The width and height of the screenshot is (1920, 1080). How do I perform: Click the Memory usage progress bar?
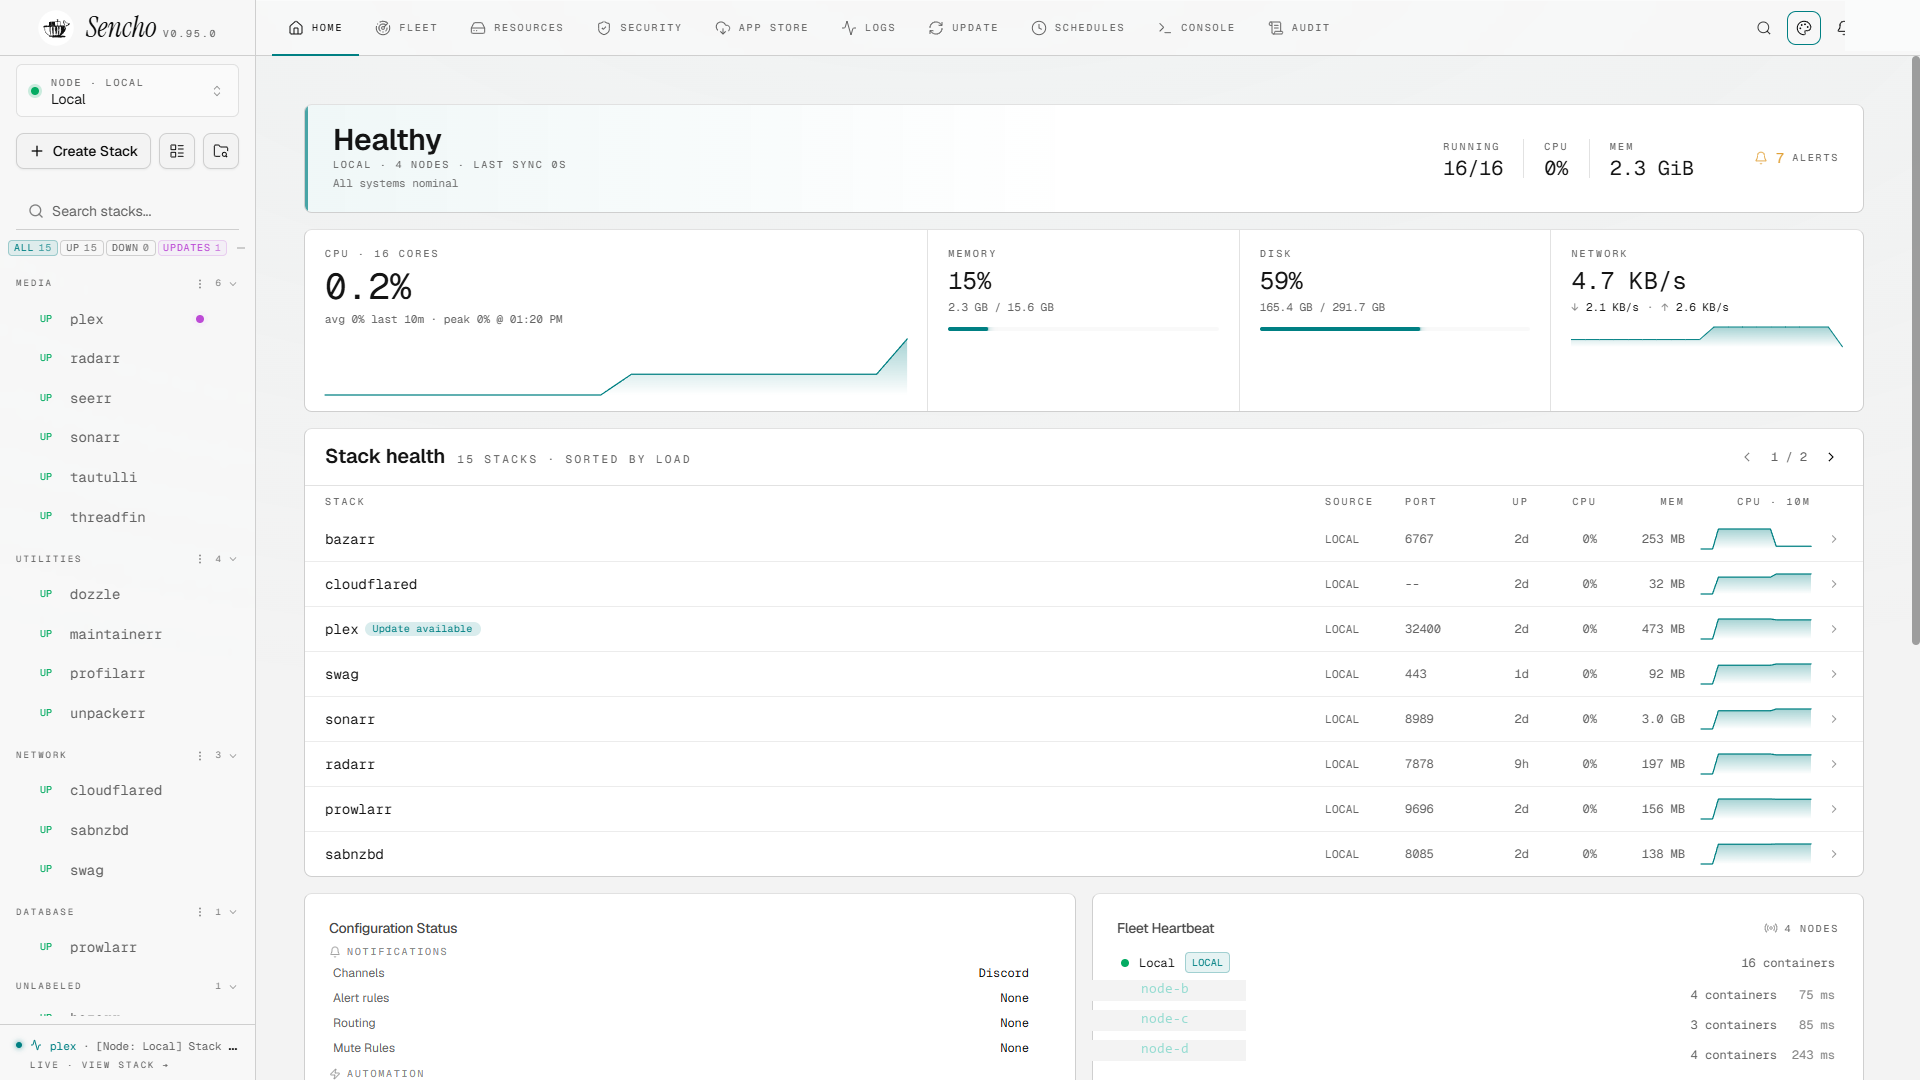click(x=1083, y=328)
